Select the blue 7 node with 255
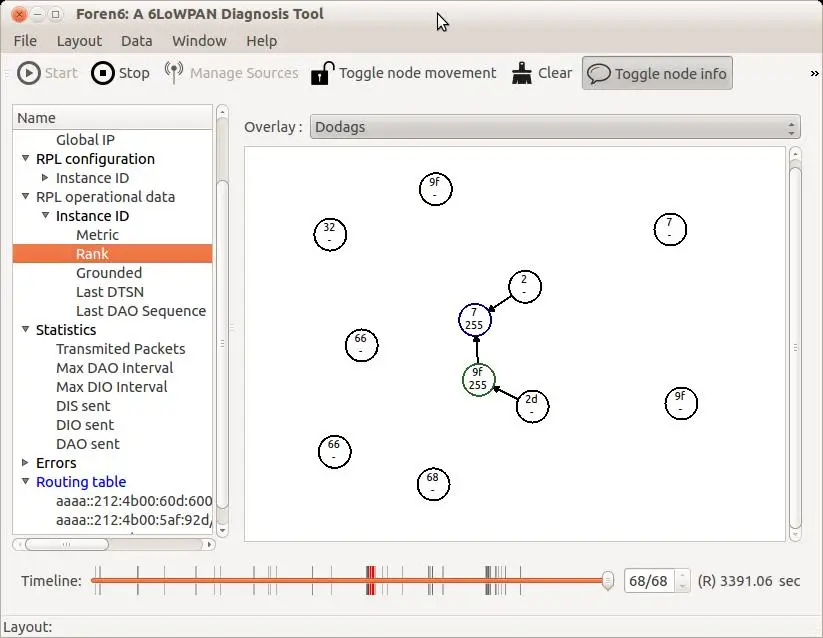This screenshot has height=638, width=823. point(474,320)
